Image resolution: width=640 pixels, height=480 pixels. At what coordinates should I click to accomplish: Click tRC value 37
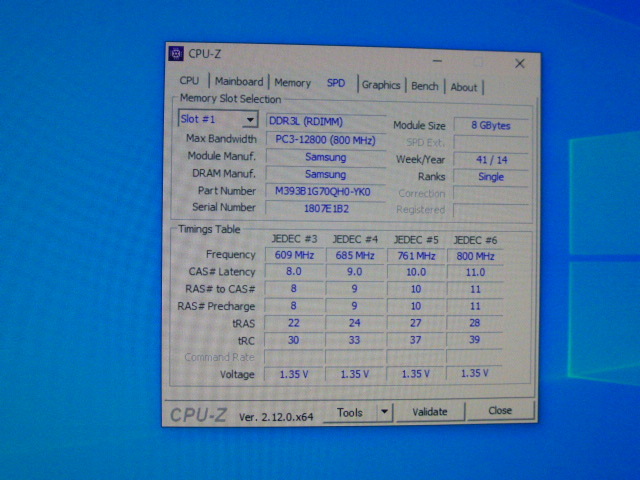coord(416,340)
